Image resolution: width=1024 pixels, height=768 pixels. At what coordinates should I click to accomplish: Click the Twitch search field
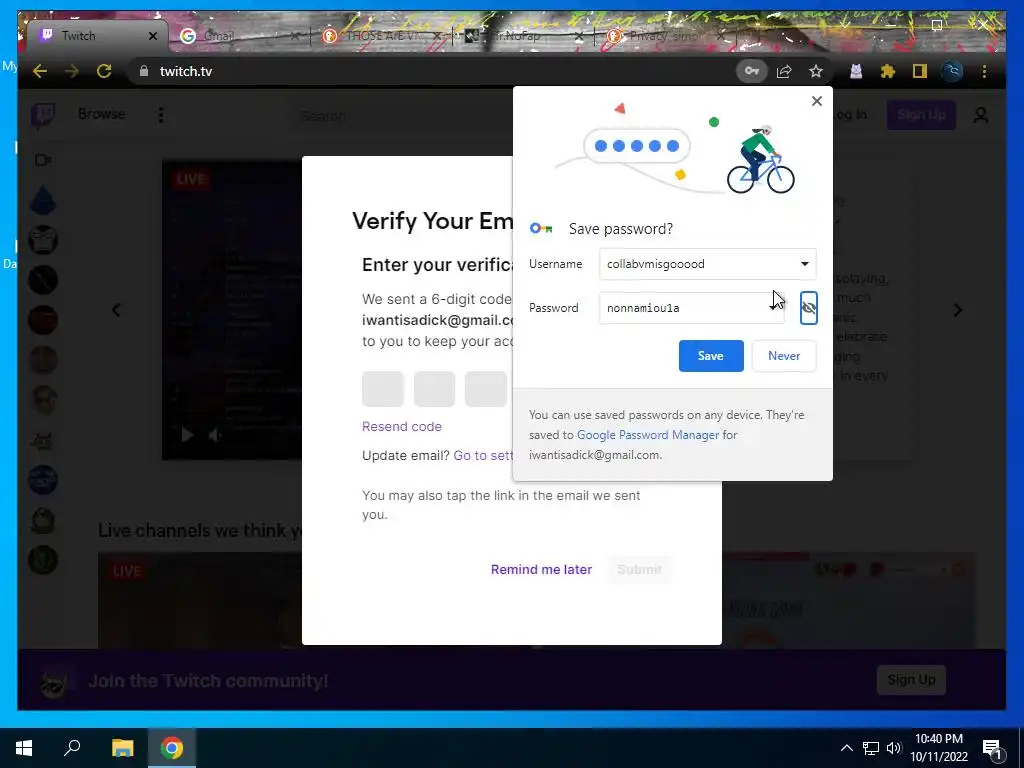tap(402, 116)
